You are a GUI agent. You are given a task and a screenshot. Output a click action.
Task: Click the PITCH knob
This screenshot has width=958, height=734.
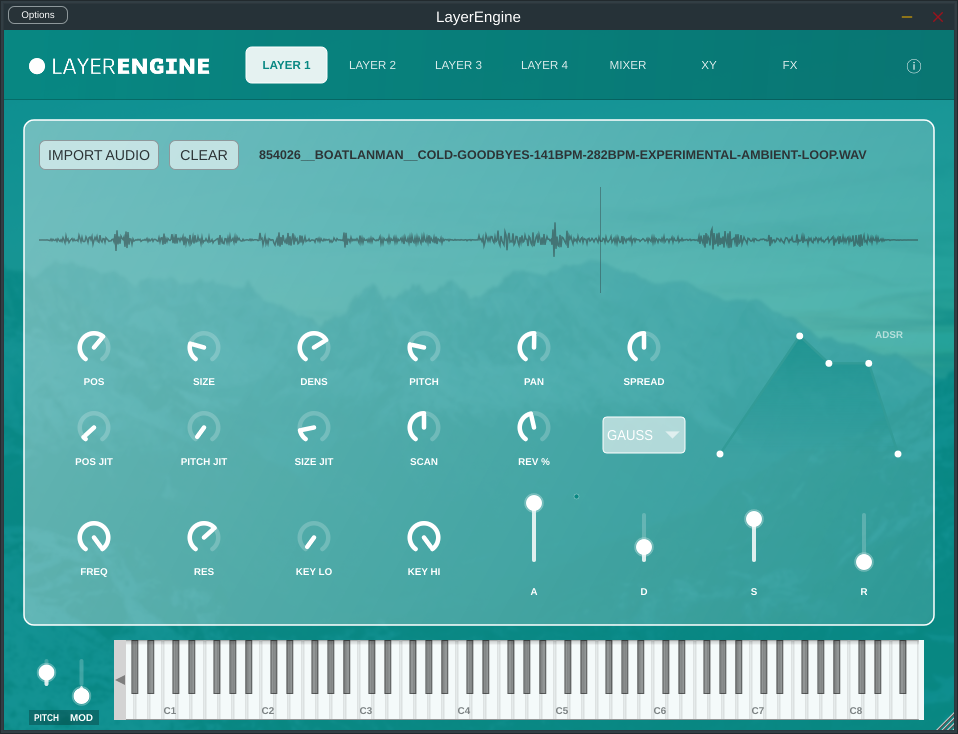coord(423,347)
